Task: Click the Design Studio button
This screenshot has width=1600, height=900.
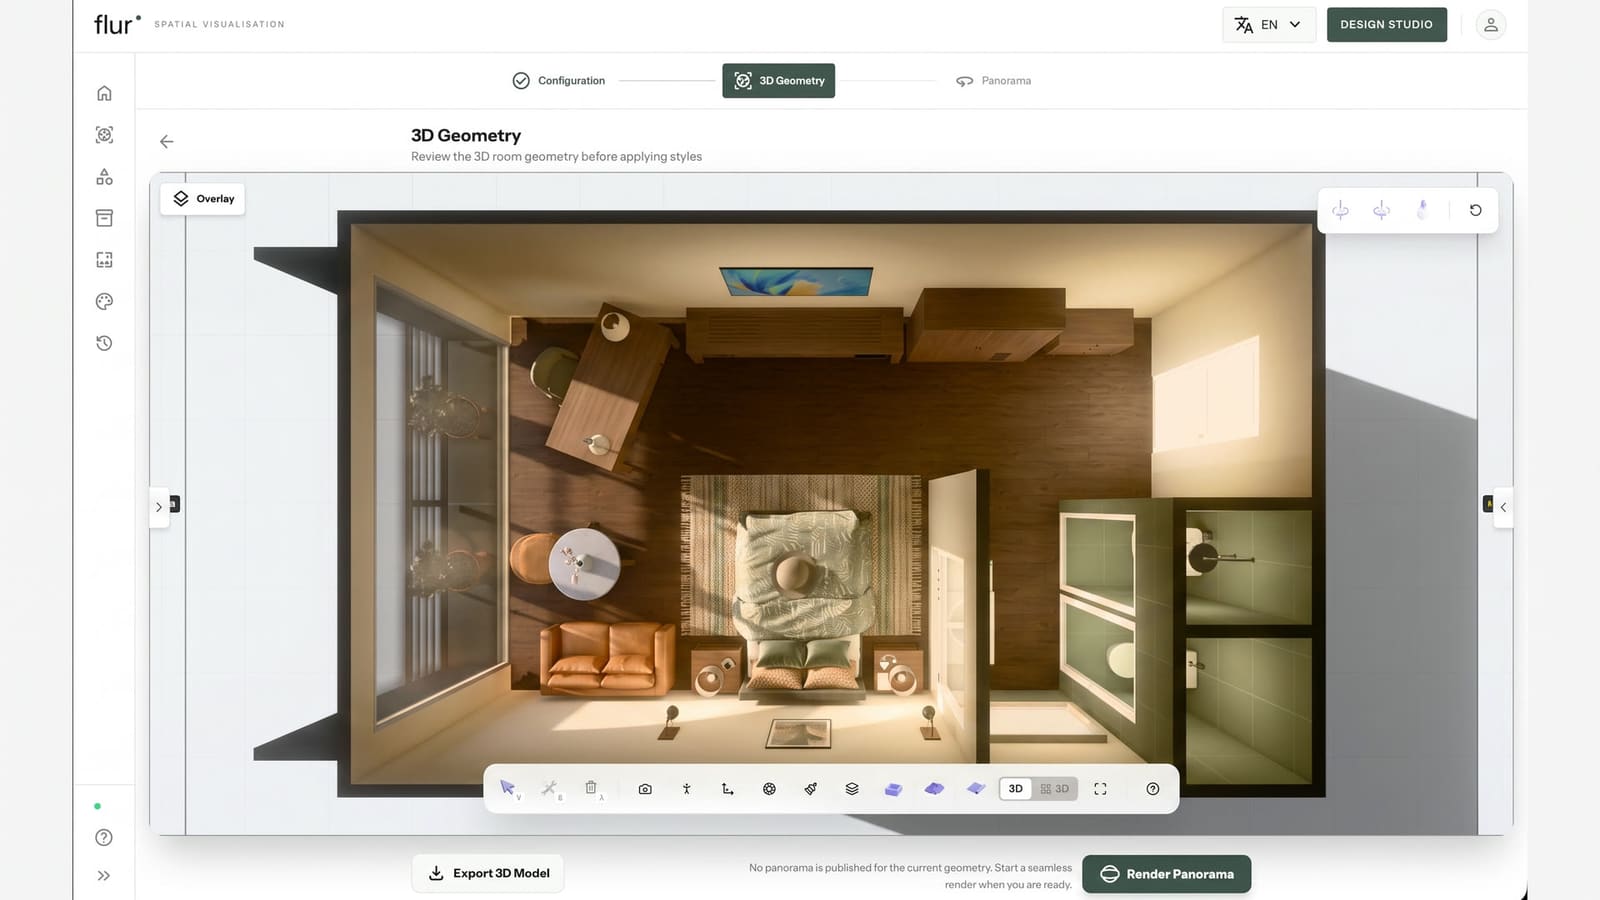Action: [x=1387, y=25]
